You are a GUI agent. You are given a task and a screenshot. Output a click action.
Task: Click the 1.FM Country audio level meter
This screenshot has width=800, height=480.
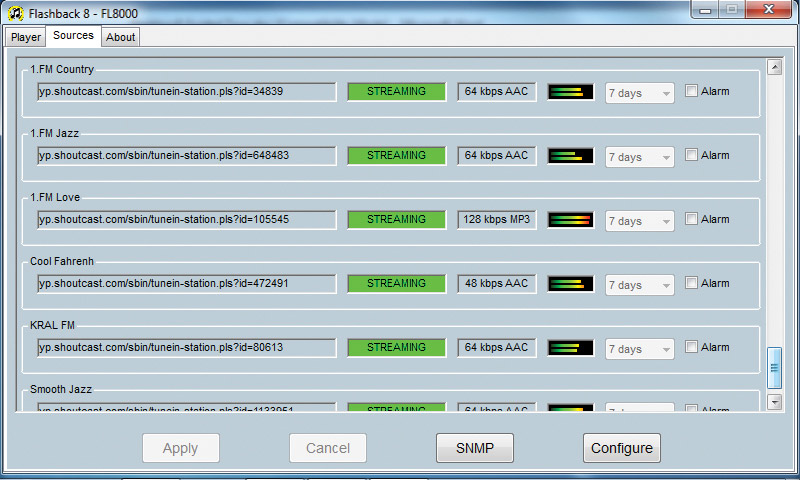571,92
